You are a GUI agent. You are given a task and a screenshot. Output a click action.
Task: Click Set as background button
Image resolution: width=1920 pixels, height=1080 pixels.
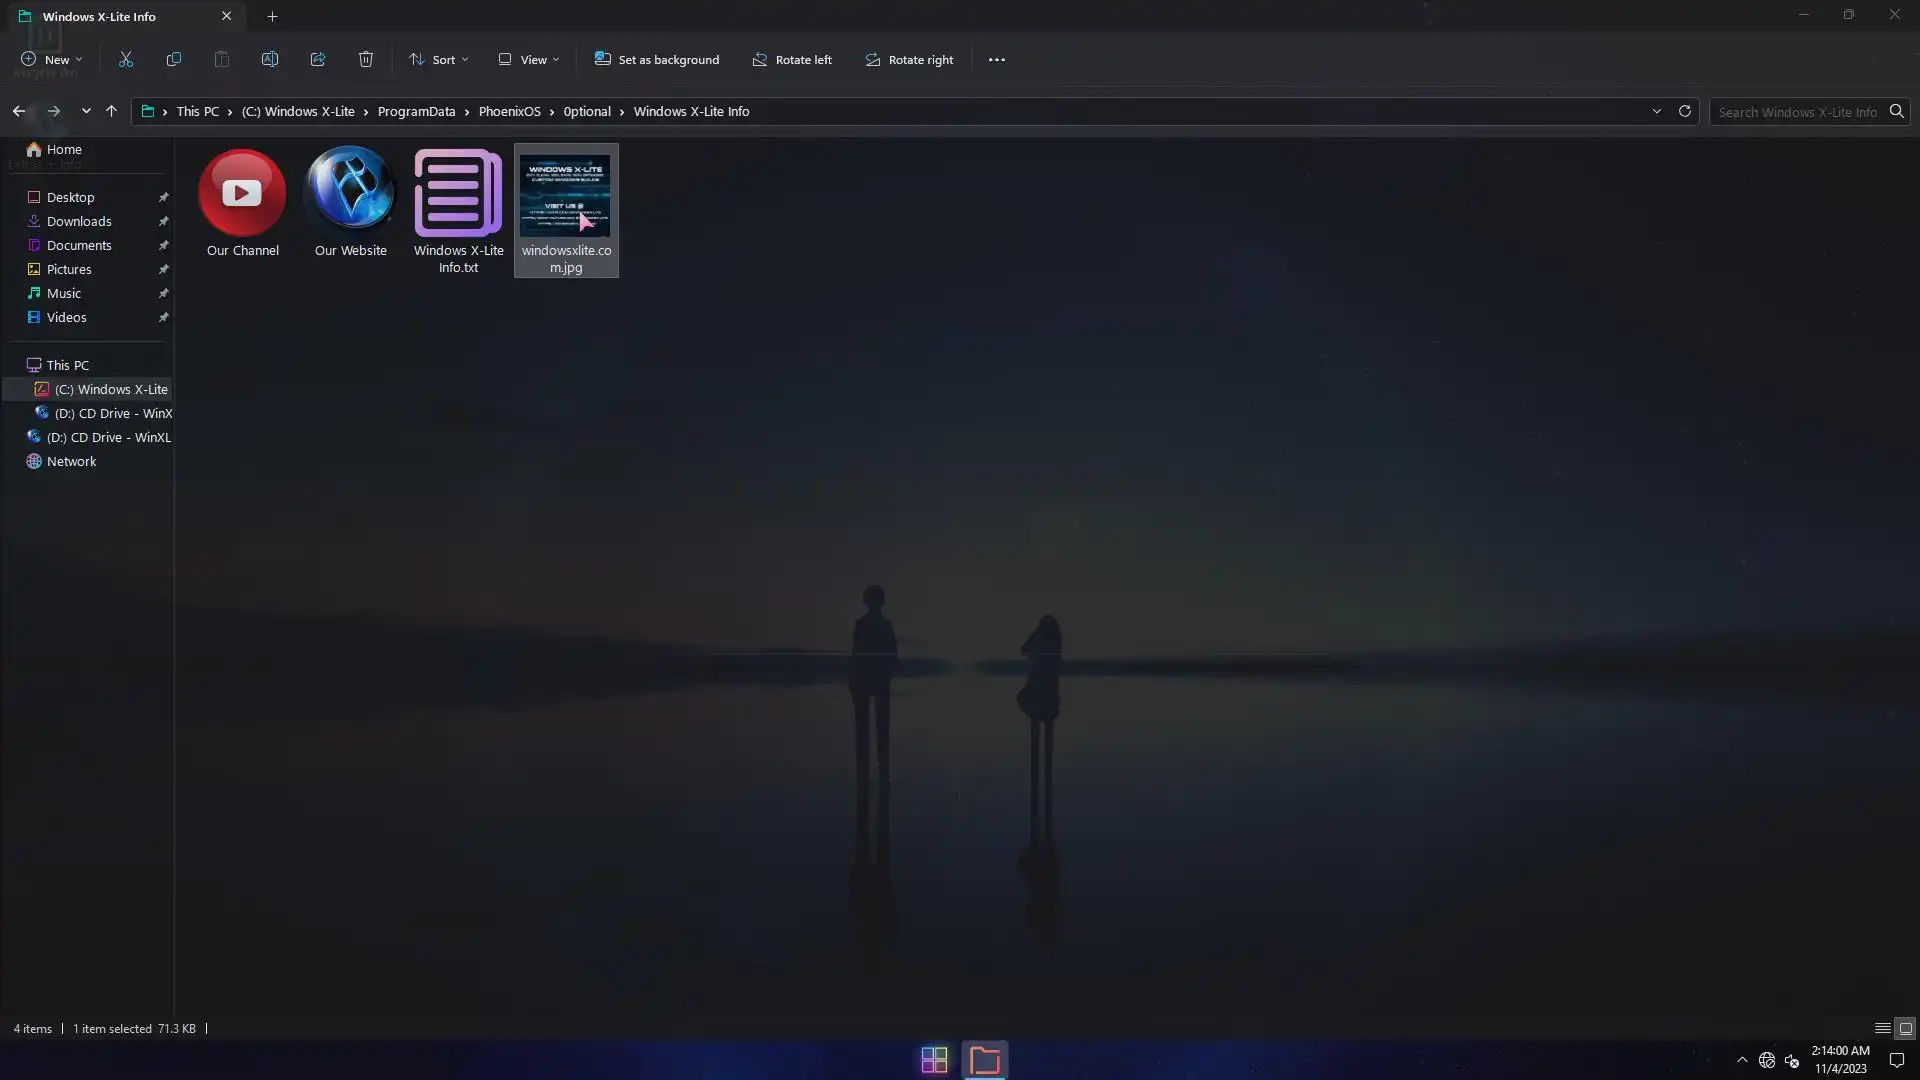pos(657,60)
